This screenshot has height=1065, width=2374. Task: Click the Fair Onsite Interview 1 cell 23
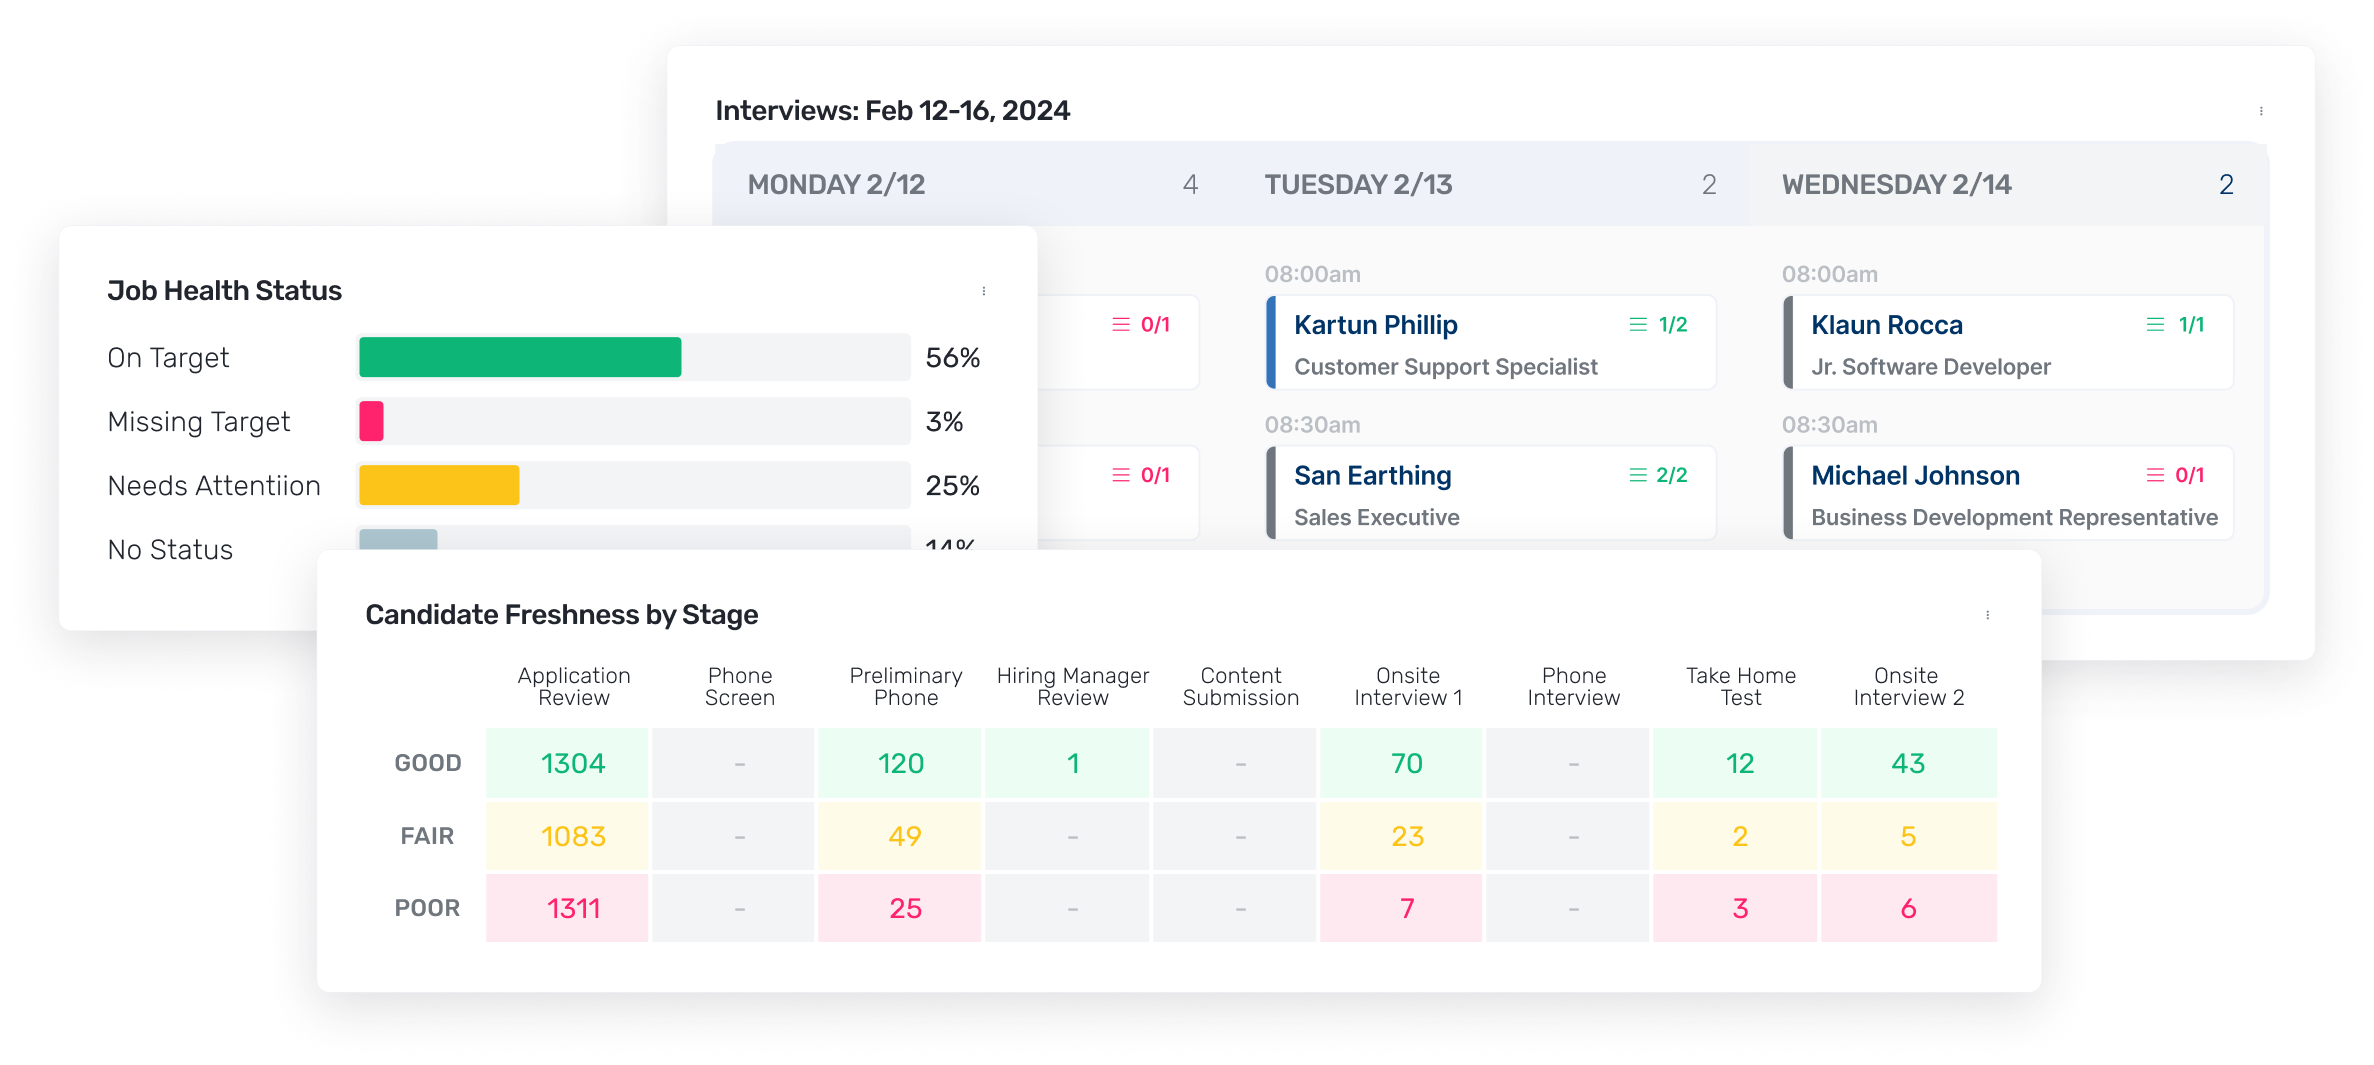pos(1406,836)
